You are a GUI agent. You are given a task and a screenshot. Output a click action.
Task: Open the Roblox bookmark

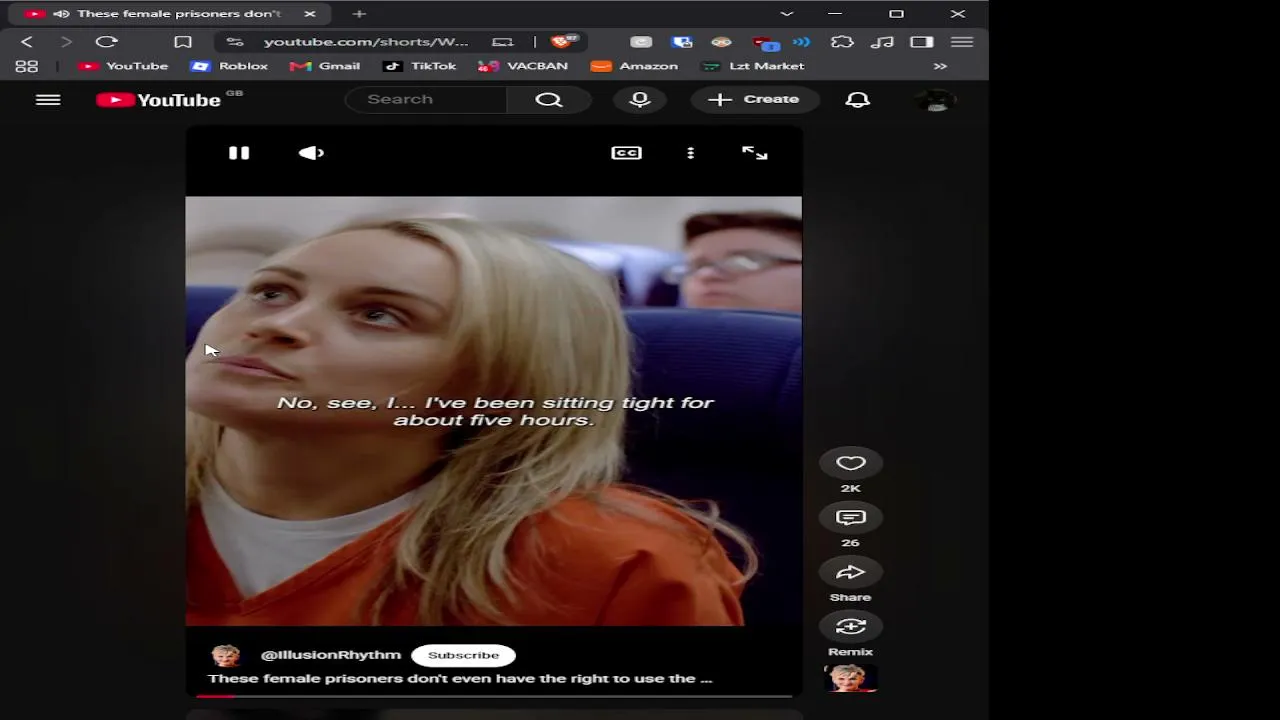230,66
